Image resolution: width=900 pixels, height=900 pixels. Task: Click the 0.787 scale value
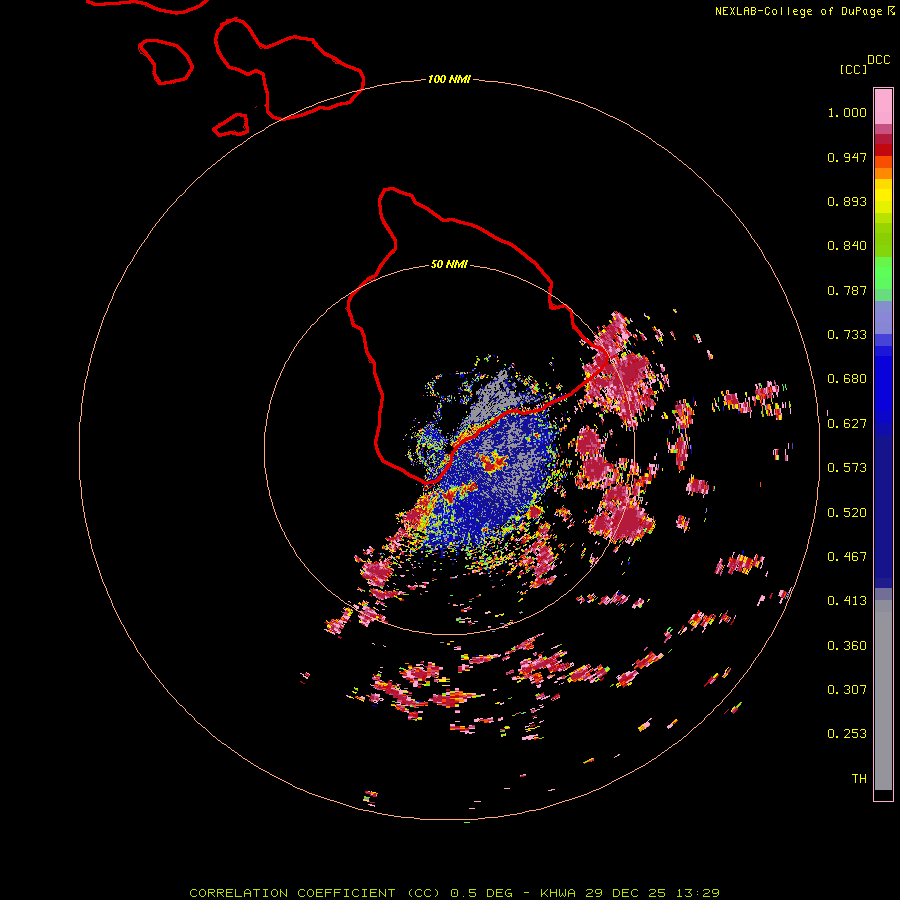847,290
